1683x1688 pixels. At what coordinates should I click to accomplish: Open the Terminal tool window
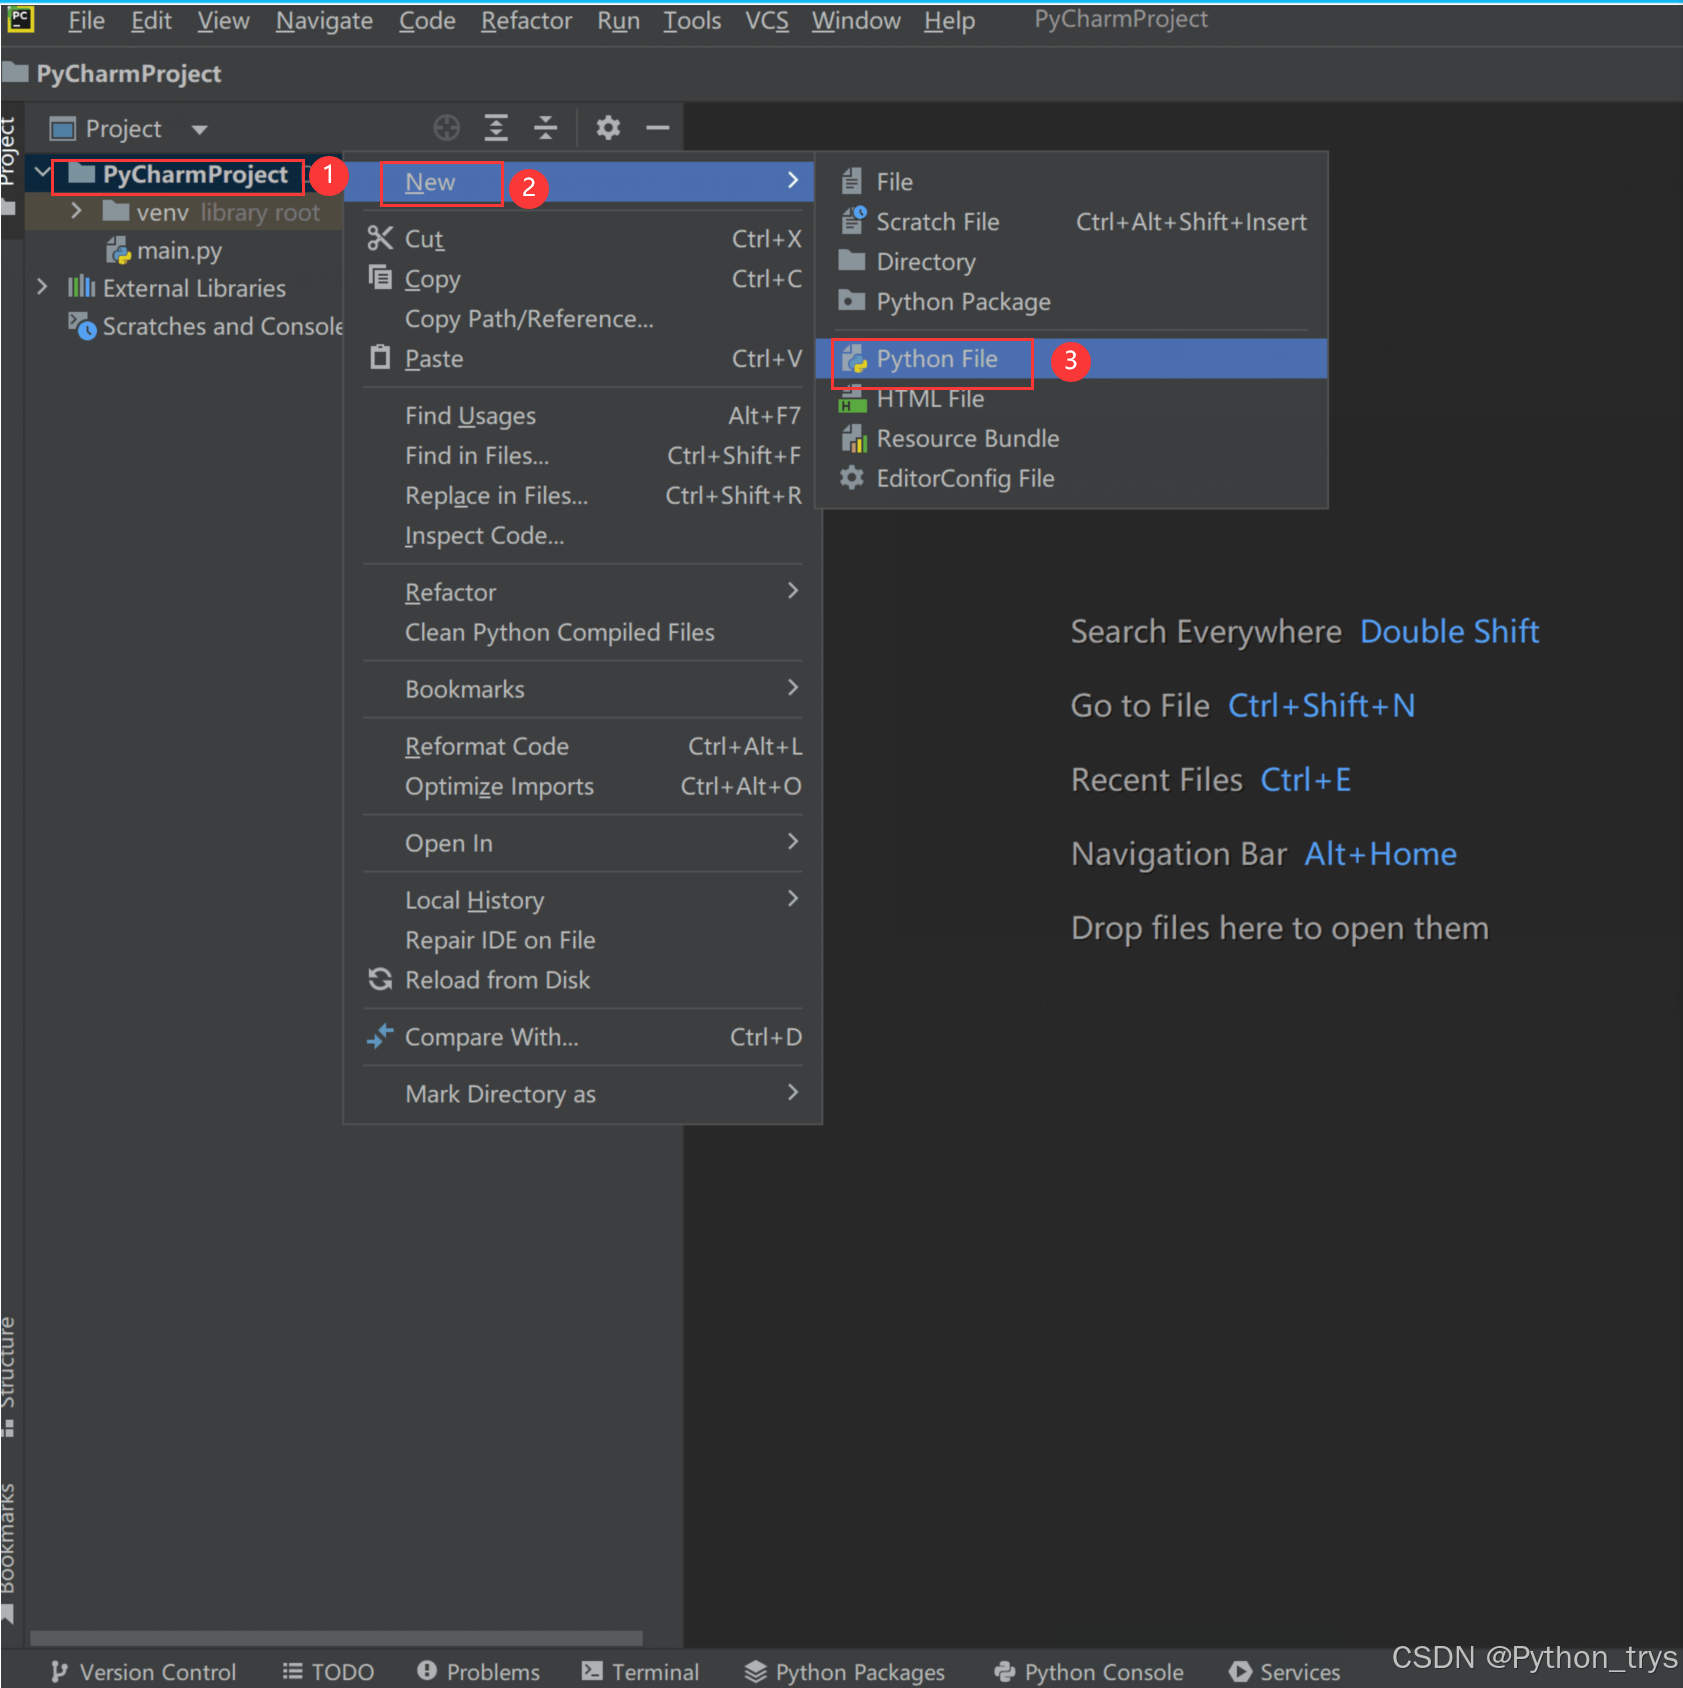click(x=640, y=1671)
